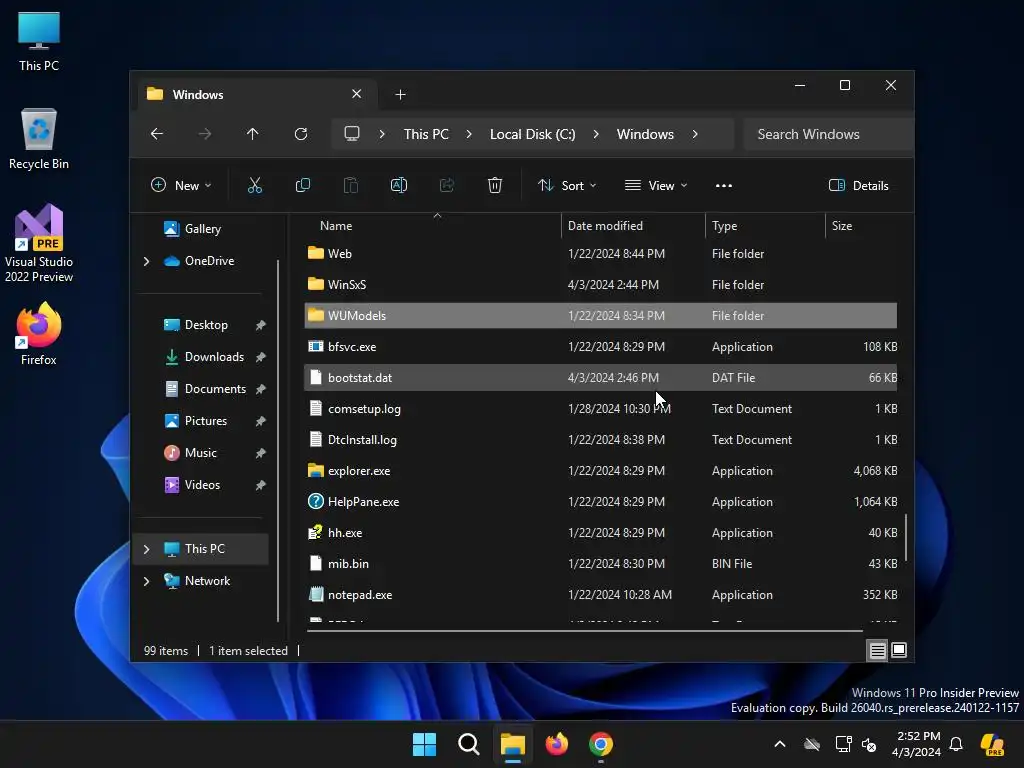Go back with the left arrow
This screenshot has width=1024, height=768.
[x=157, y=134]
